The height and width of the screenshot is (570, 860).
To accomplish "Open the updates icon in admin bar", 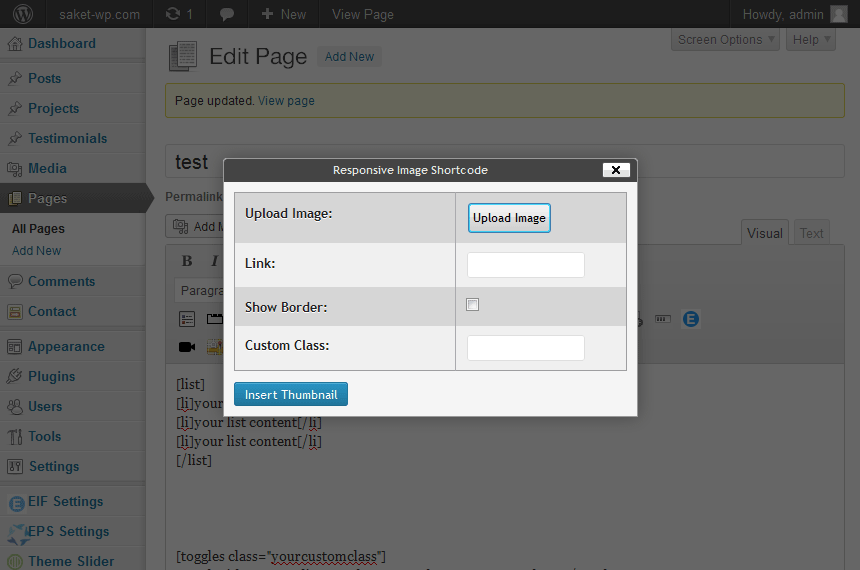I will click(179, 14).
